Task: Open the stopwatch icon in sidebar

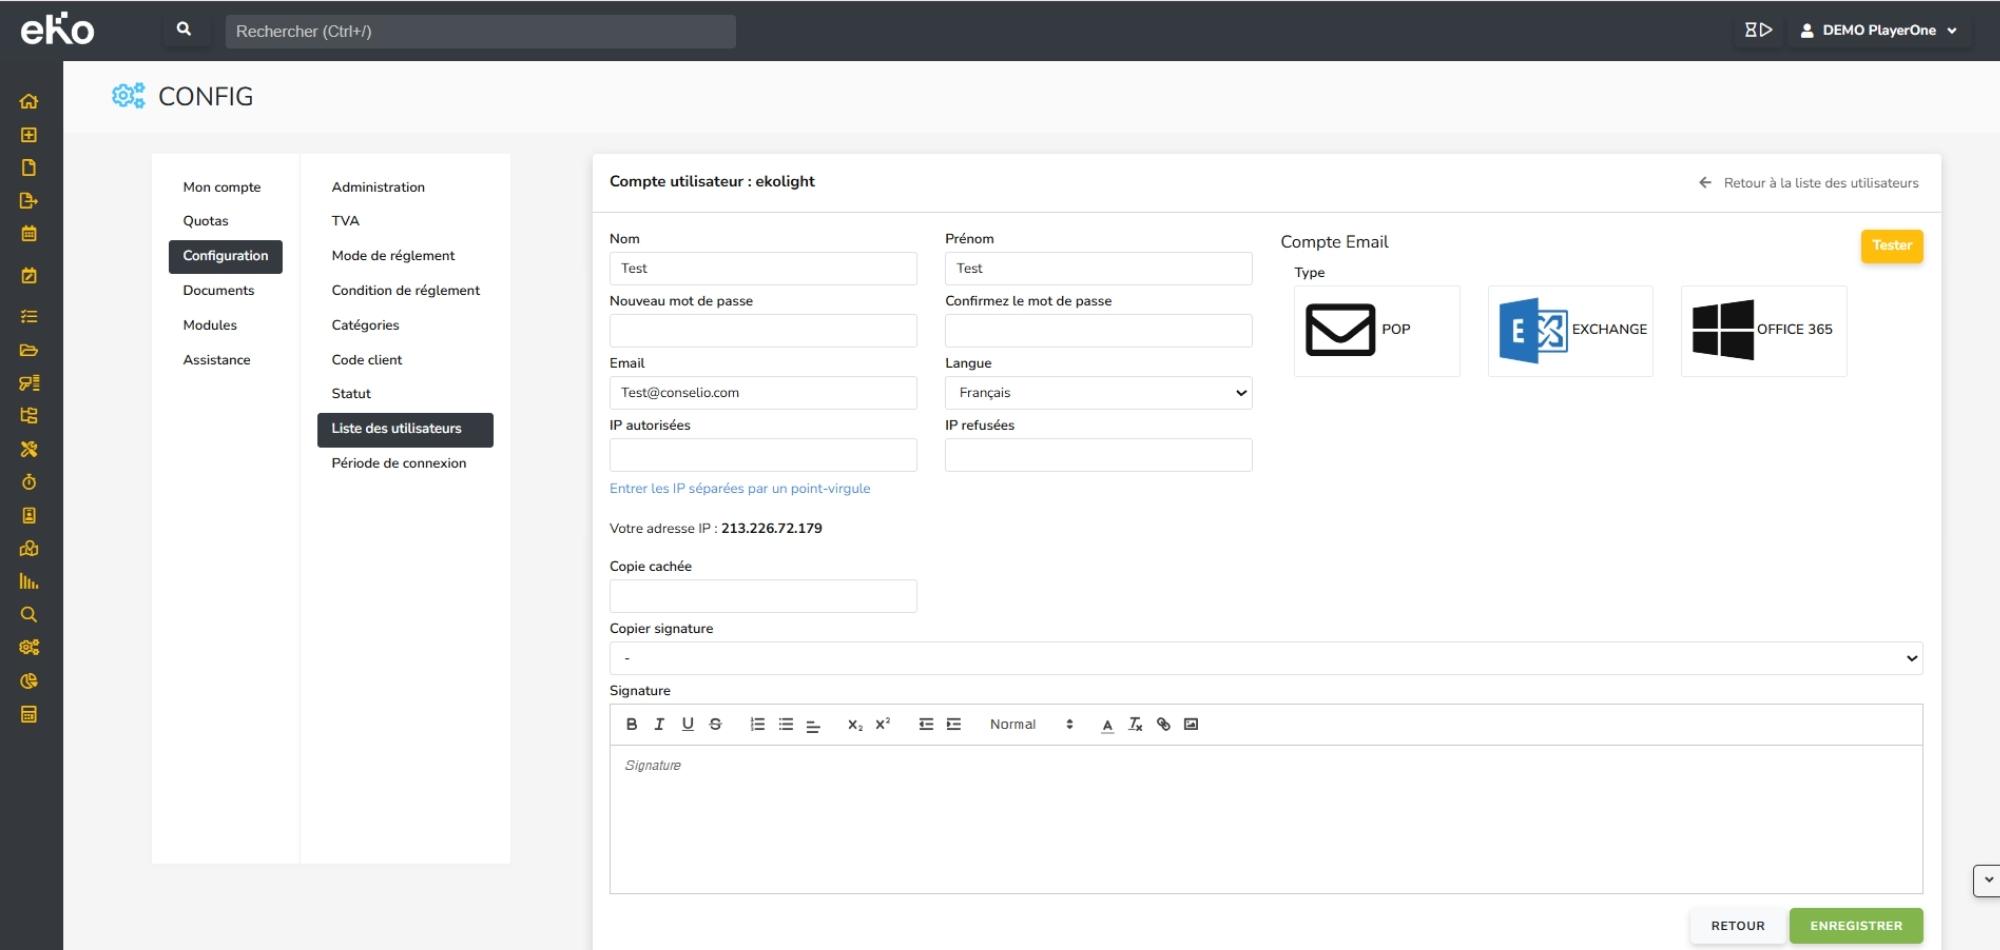Action: (x=29, y=482)
